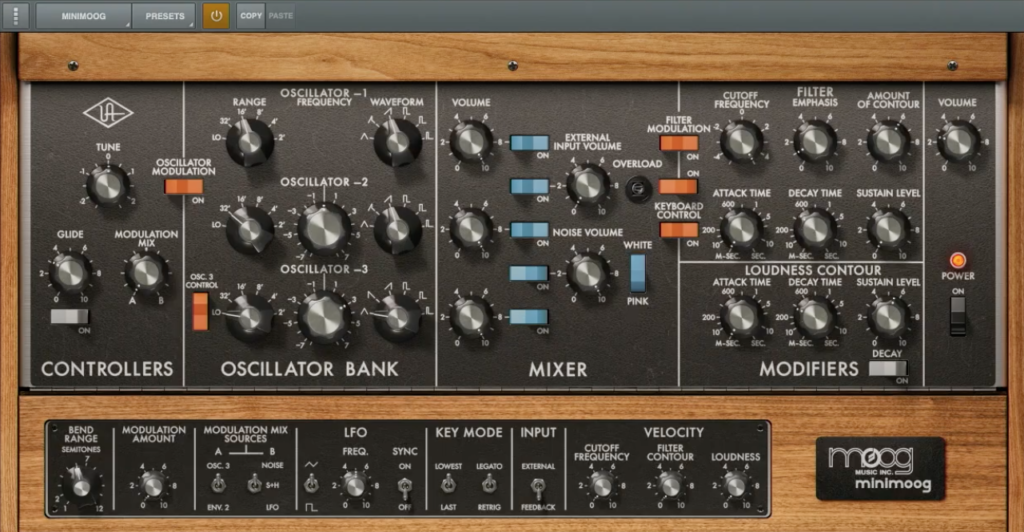The height and width of the screenshot is (532, 1024).
Task: Click the EXTERNAL INPUT VOLUME knob
Action: (587, 185)
